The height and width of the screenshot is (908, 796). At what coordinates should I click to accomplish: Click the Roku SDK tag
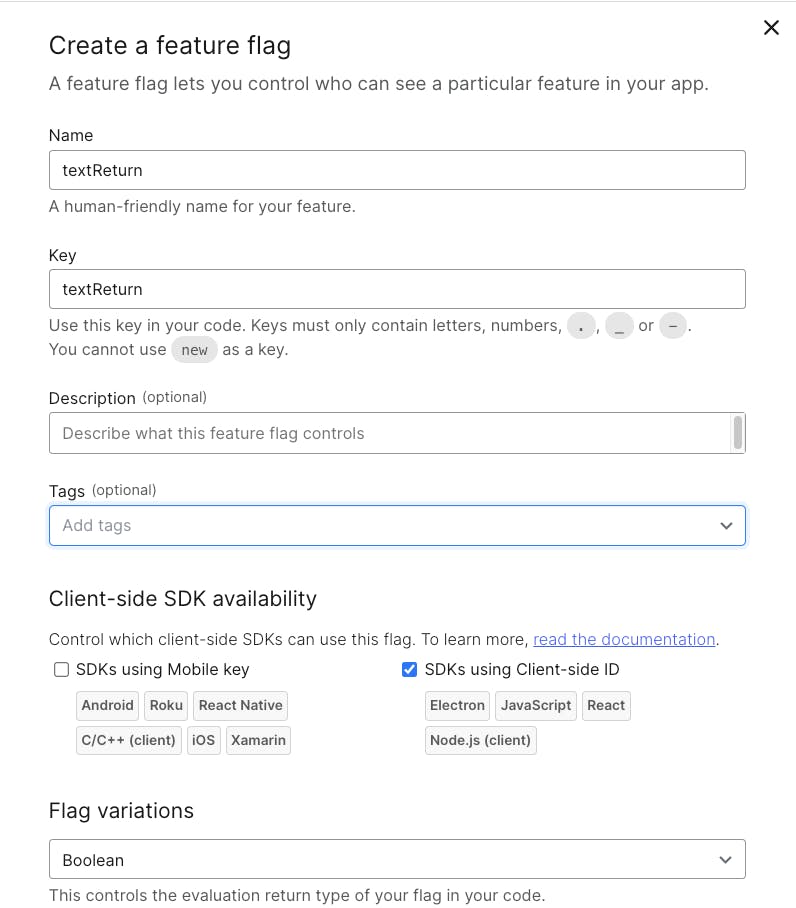[x=166, y=705]
